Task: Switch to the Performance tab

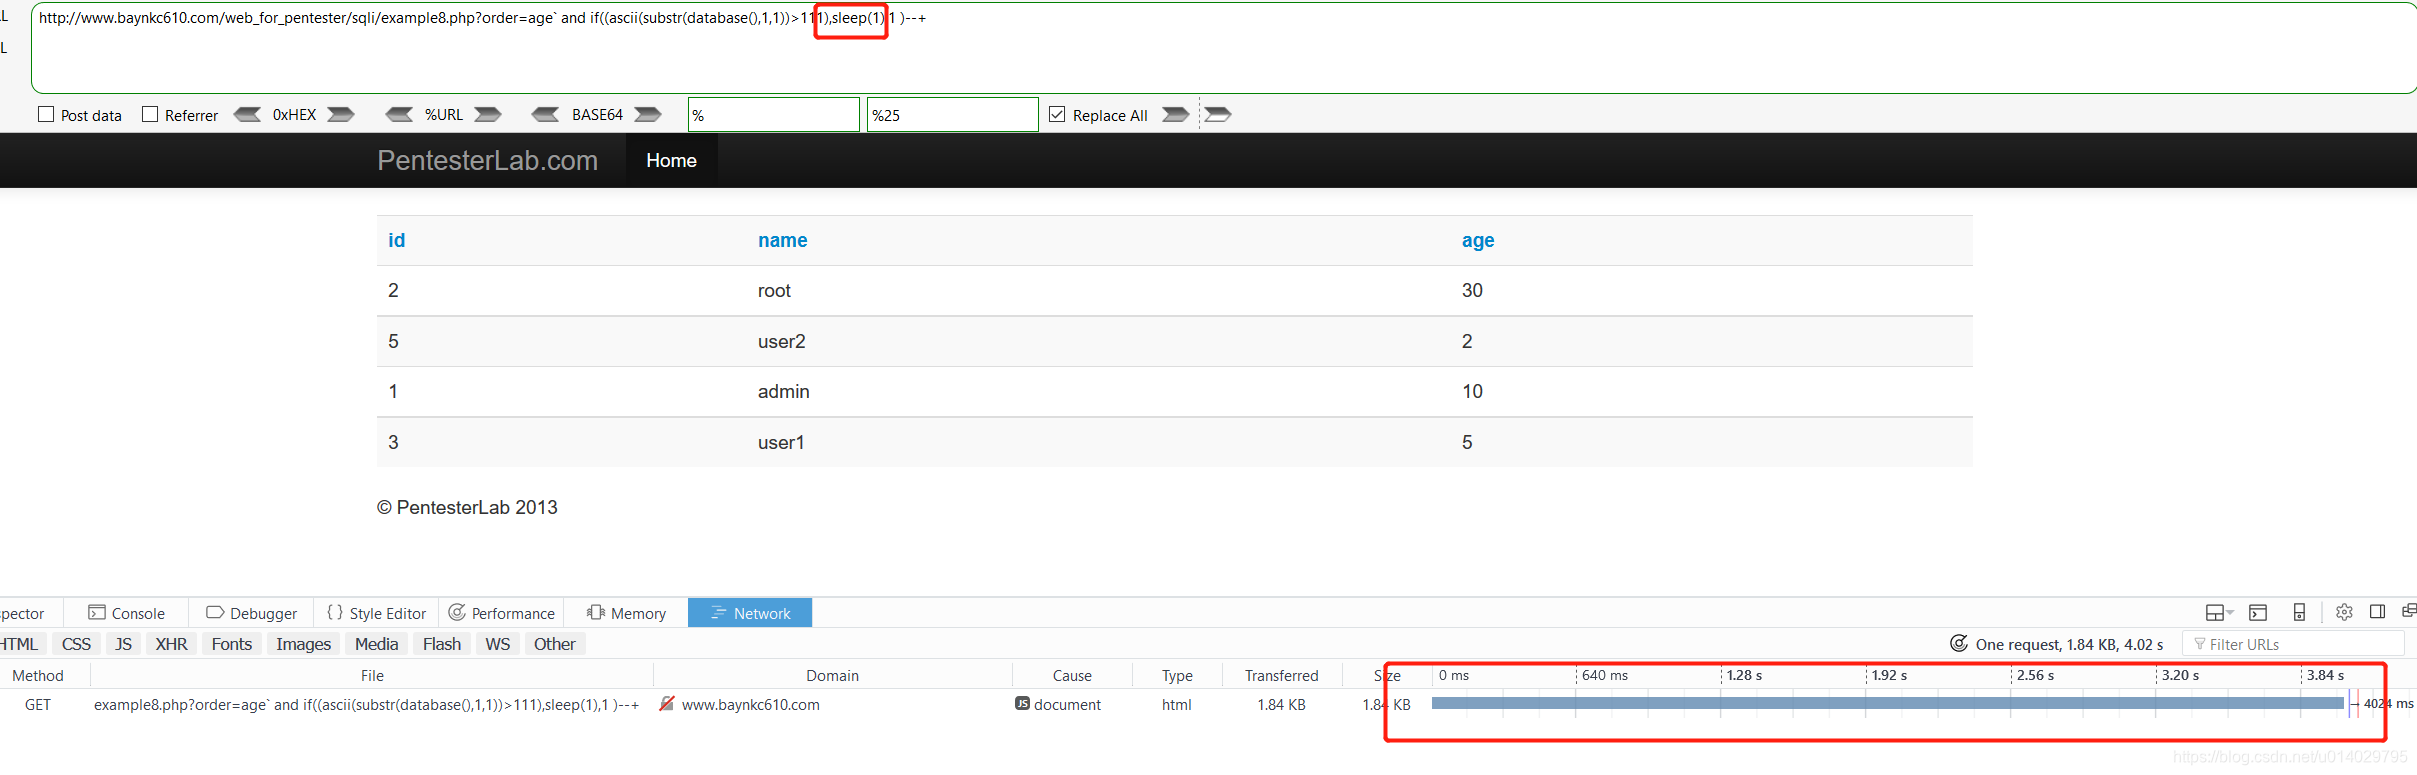Action: click(x=501, y=613)
